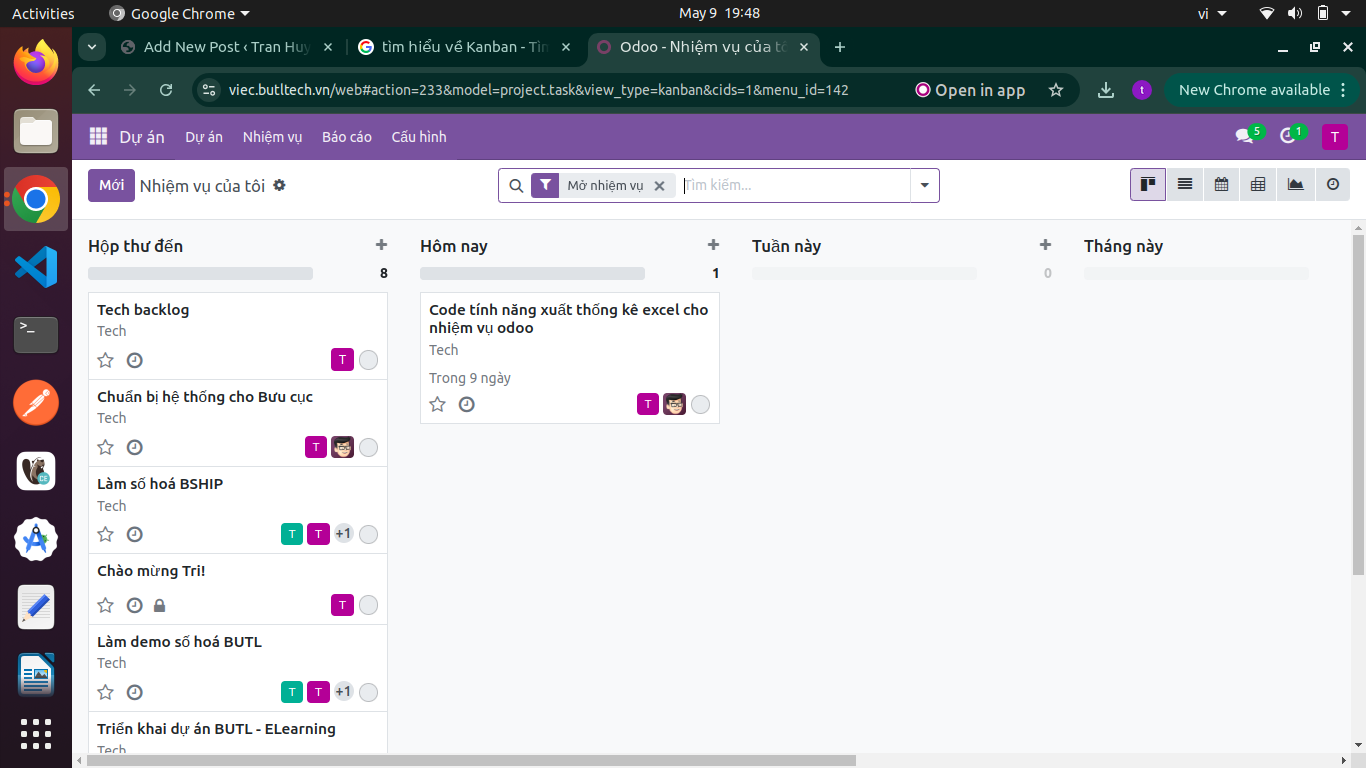
Task: Open the Odoo apps grid menu
Action: pos(98,137)
